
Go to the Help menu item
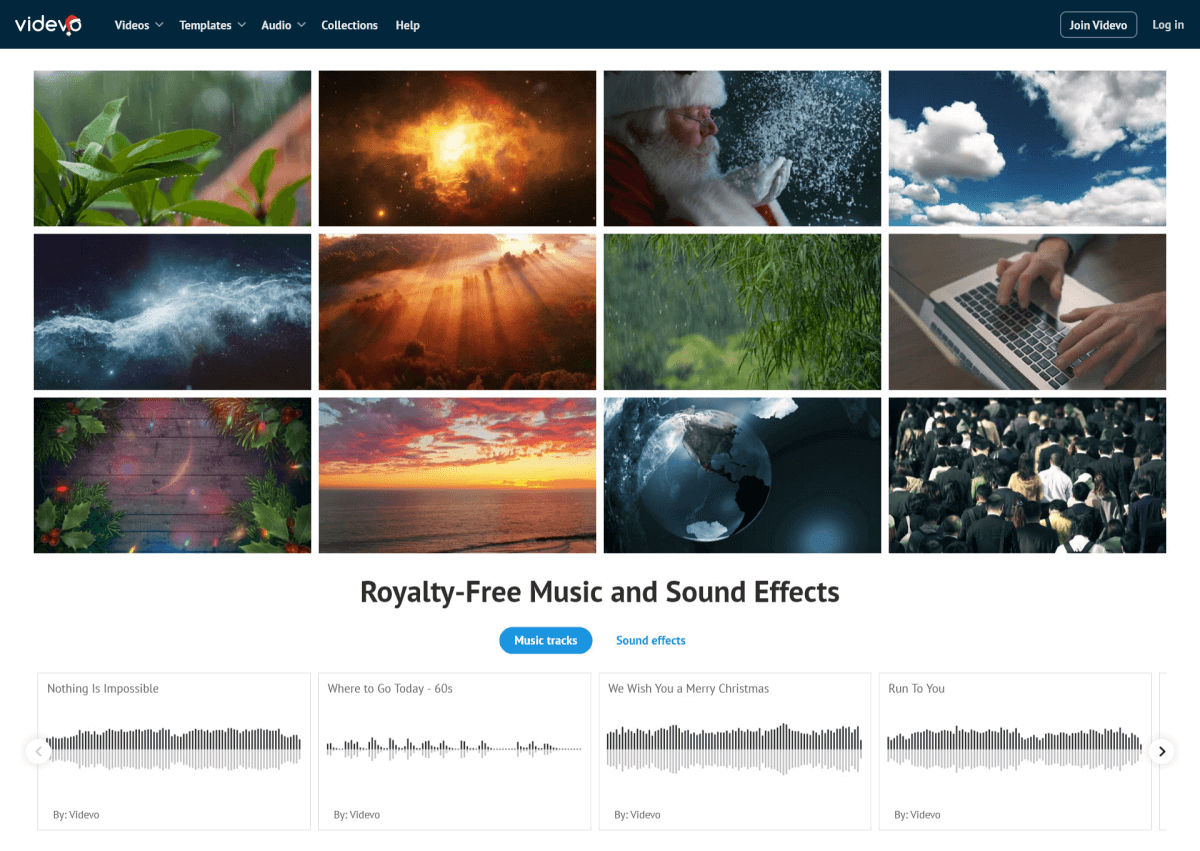coord(408,25)
